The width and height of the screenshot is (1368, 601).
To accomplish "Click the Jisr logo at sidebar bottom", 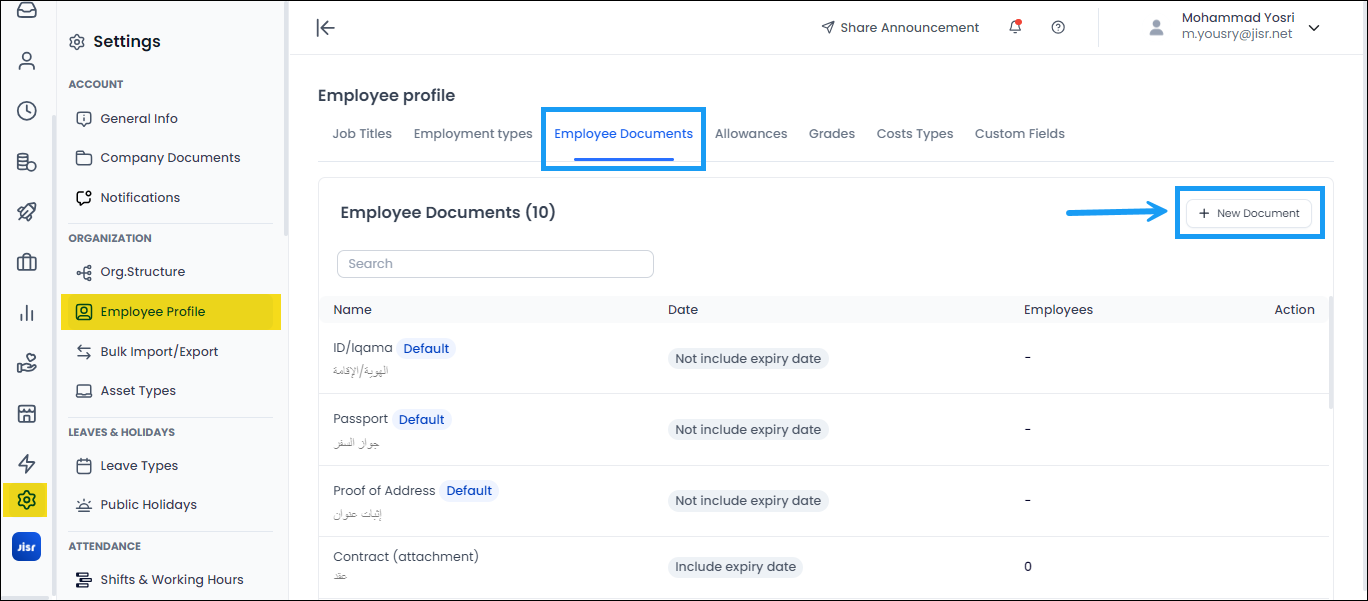I will point(26,546).
